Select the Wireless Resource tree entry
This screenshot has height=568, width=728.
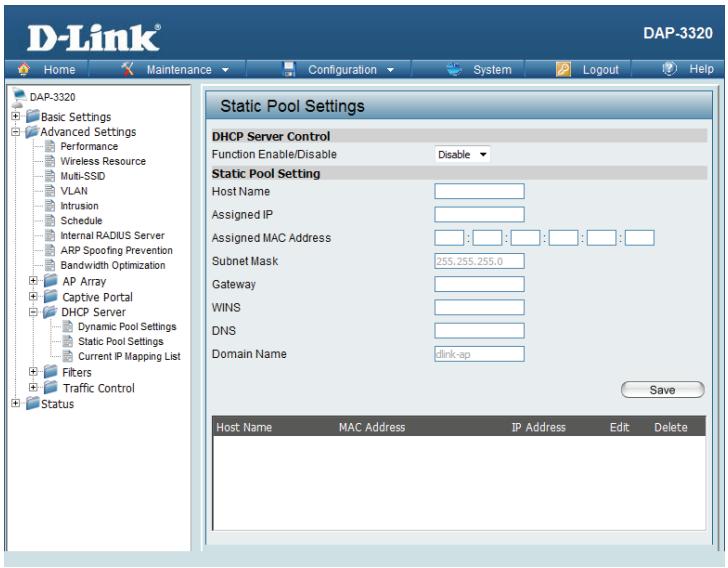click(x=103, y=161)
